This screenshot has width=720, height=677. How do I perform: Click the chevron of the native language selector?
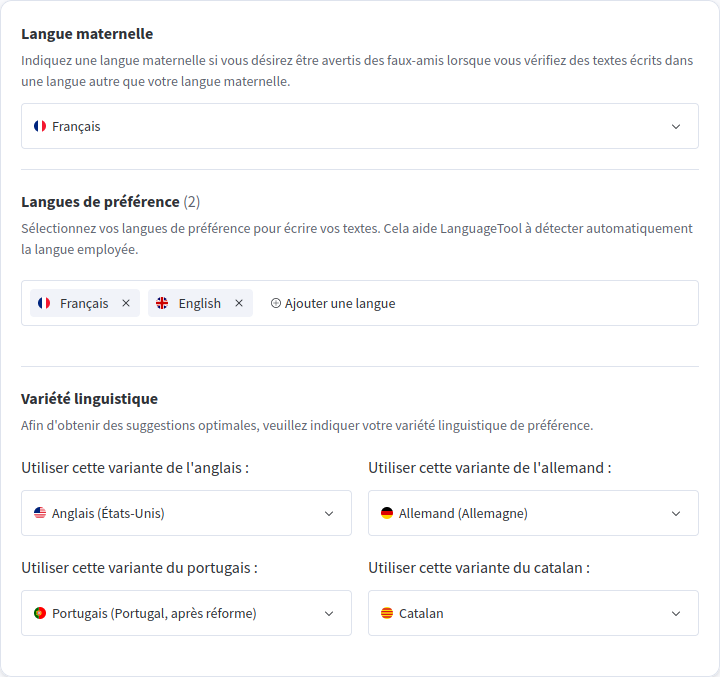point(676,126)
